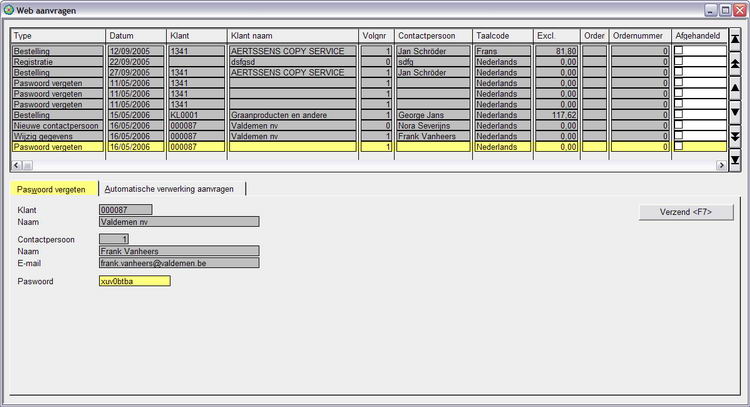Click the date cell 15/05/2006
The width and height of the screenshot is (750, 407).
point(136,115)
